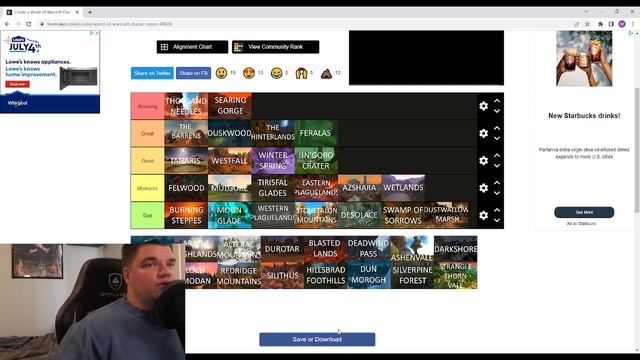Image resolution: width=640 pixels, height=360 pixels.
Task: Select the Tirisfal Glades tile
Action: (x=273, y=188)
